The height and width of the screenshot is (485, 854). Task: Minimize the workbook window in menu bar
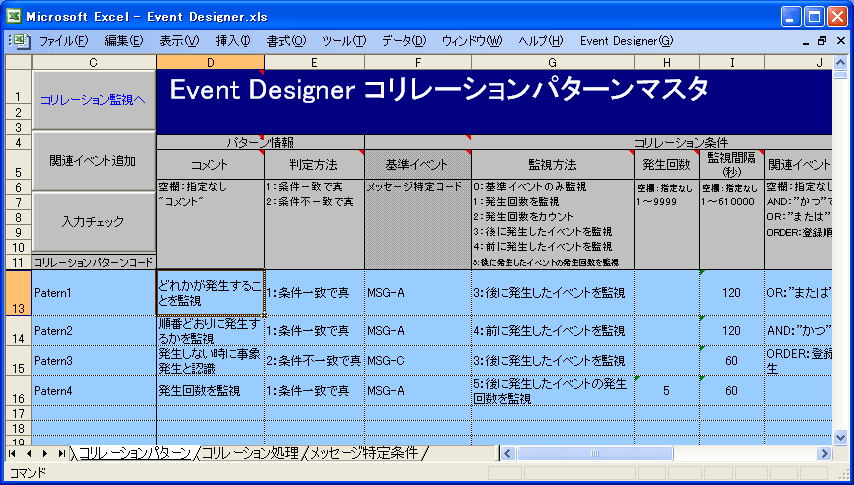click(807, 41)
